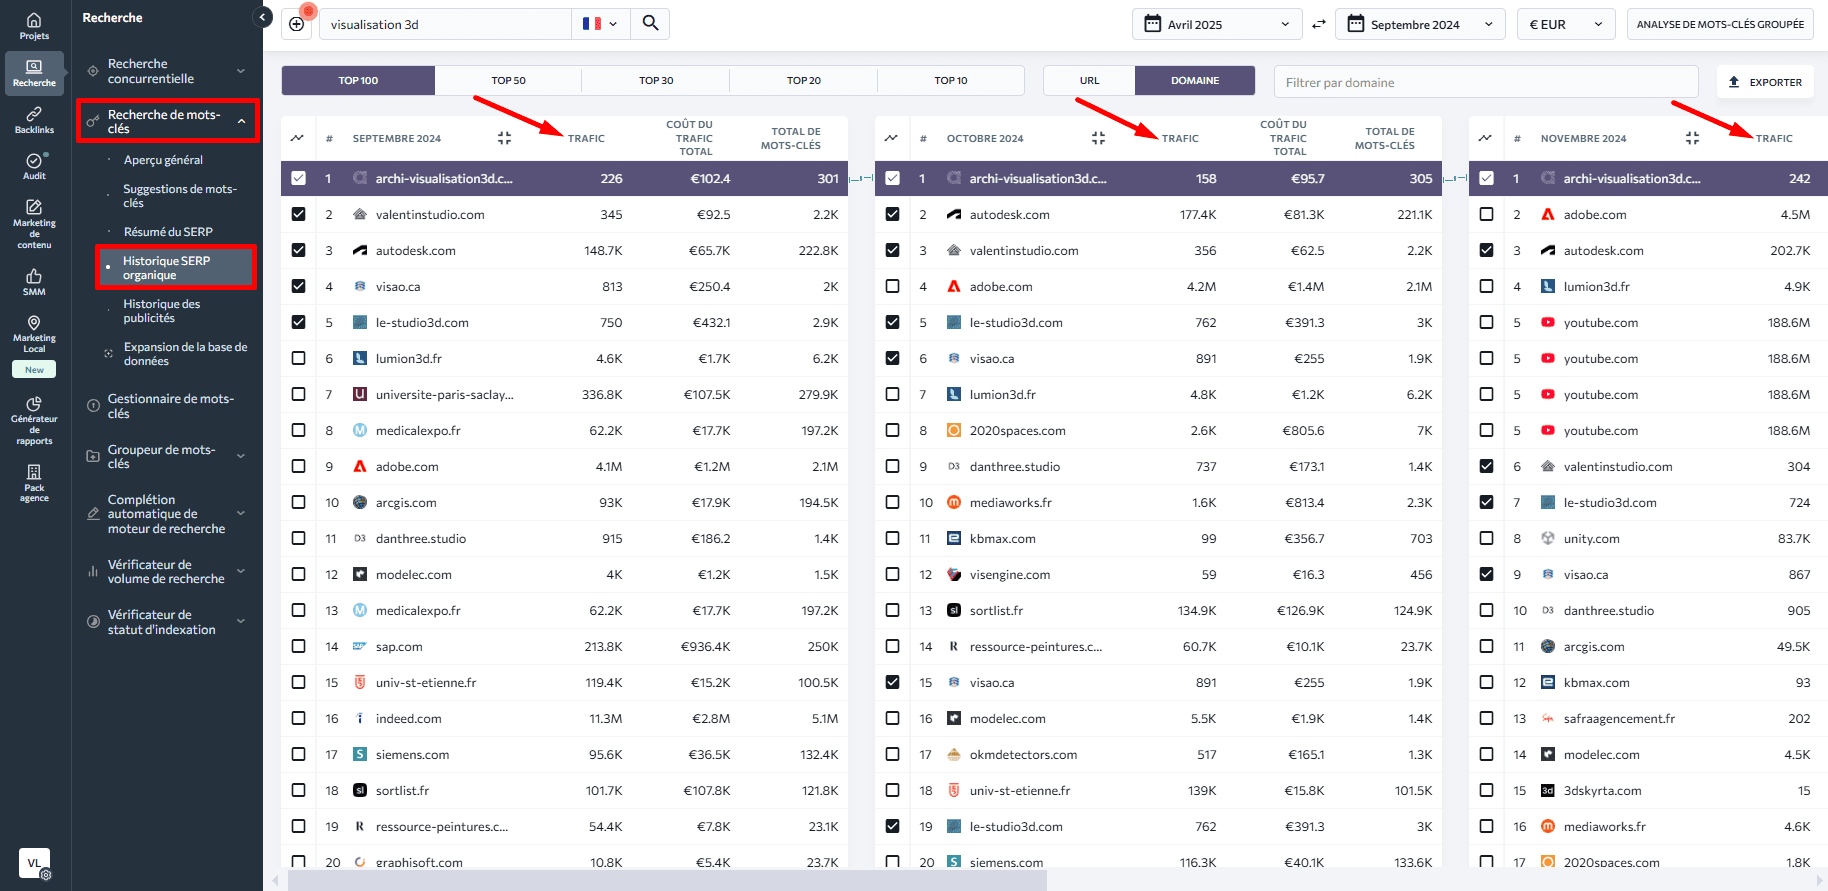Image resolution: width=1828 pixels, height=891 pixels.
Task: Open the Projets section in sidebar
Action: 34,26
